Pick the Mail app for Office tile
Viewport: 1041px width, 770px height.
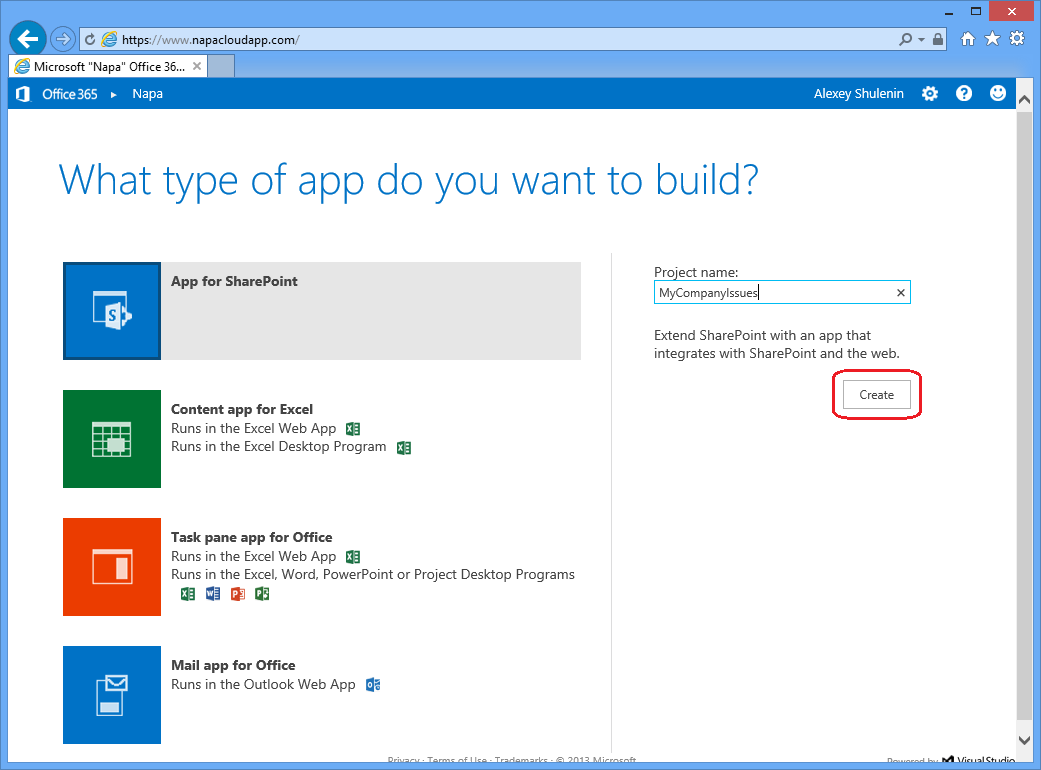pos(320,695)
